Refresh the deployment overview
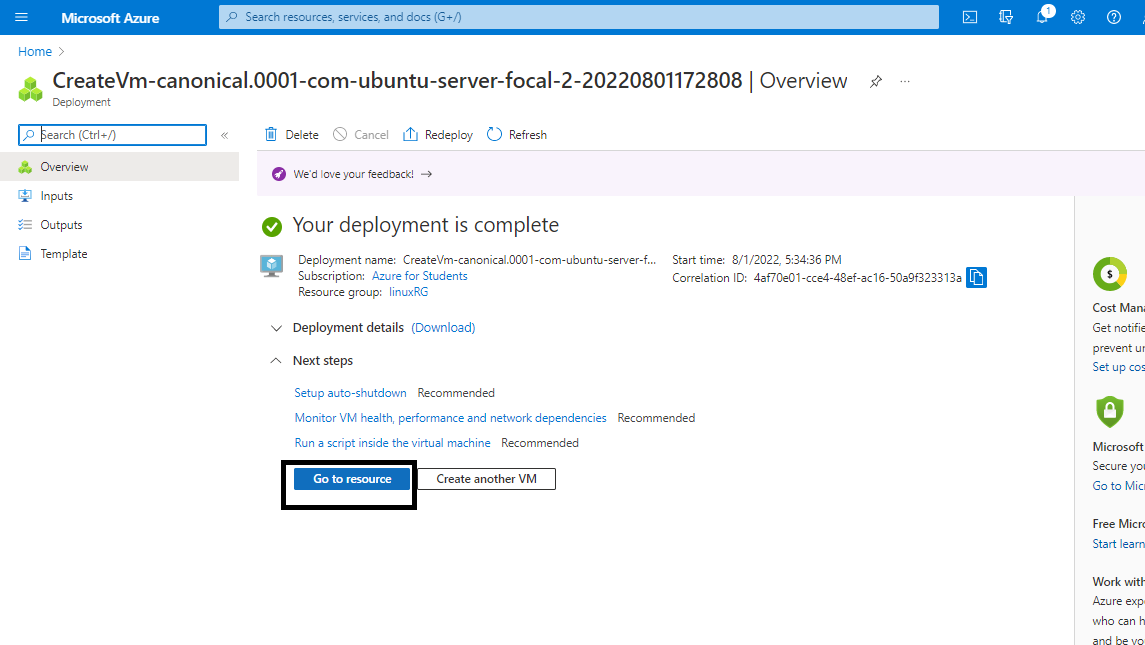This screenshot has height=645, width=1145. [x=517, y=134]
